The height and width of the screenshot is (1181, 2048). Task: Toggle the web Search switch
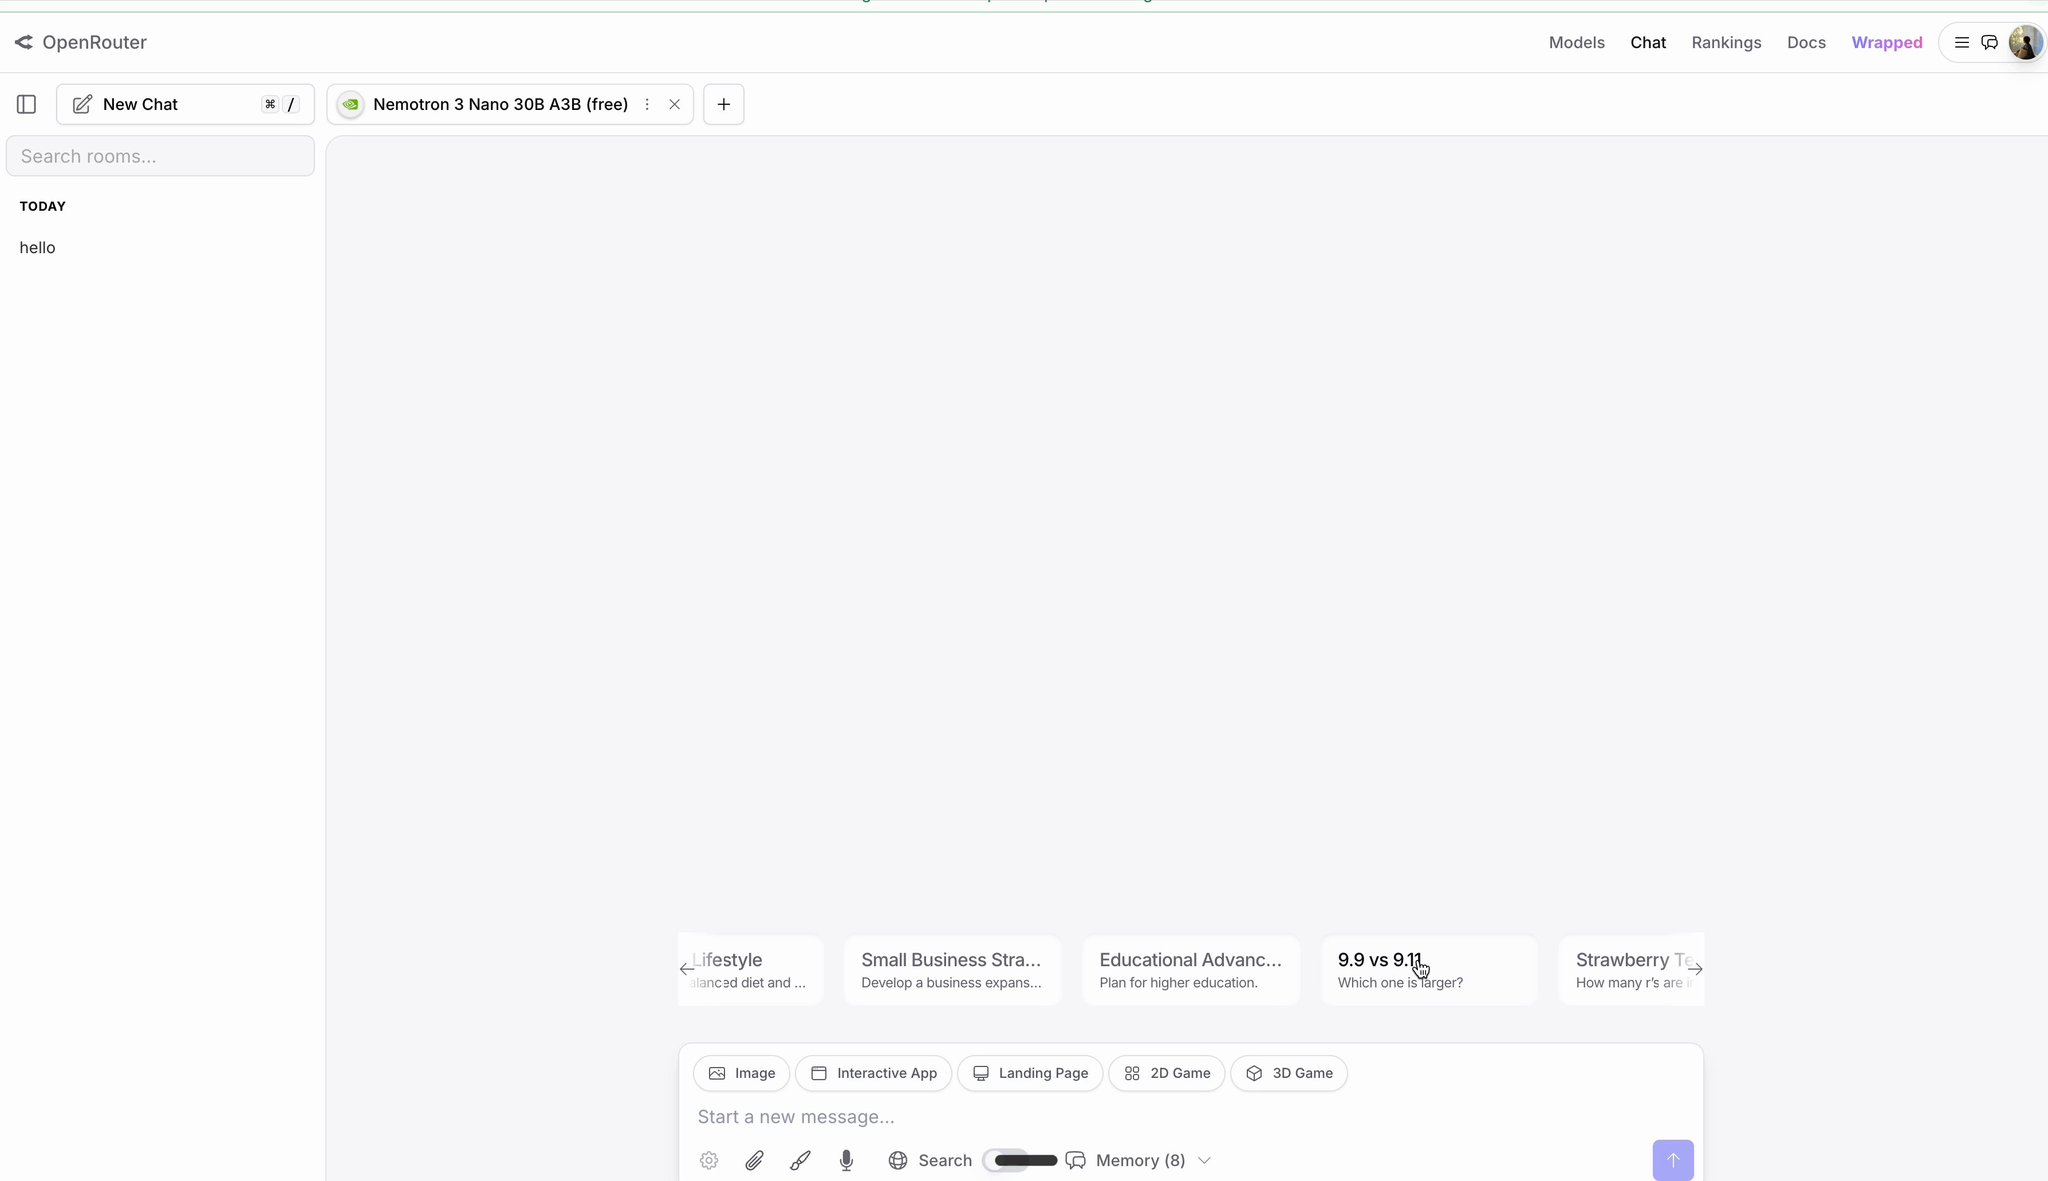tap(1006, 1160)
